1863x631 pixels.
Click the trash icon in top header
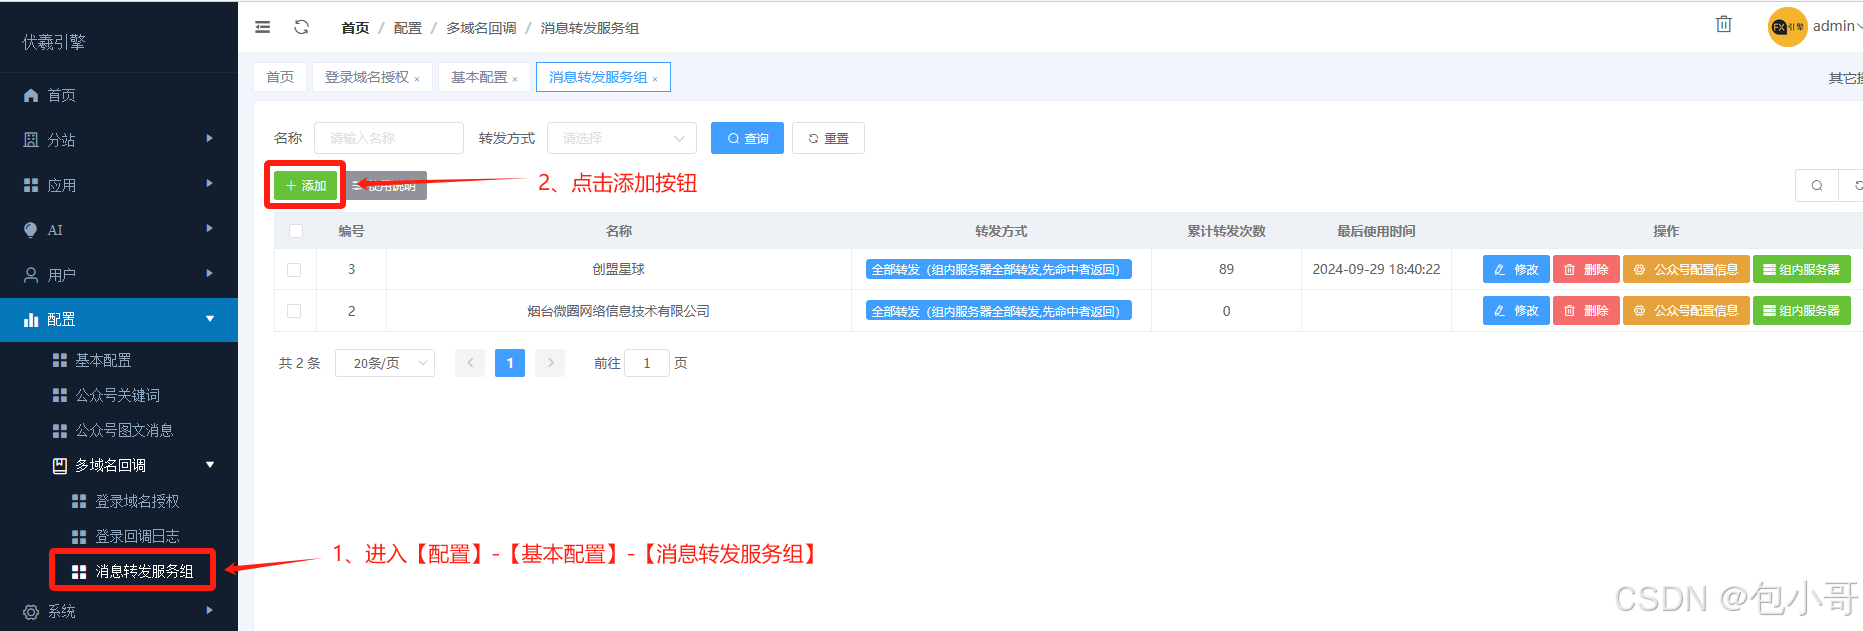tap(1724, 24)
